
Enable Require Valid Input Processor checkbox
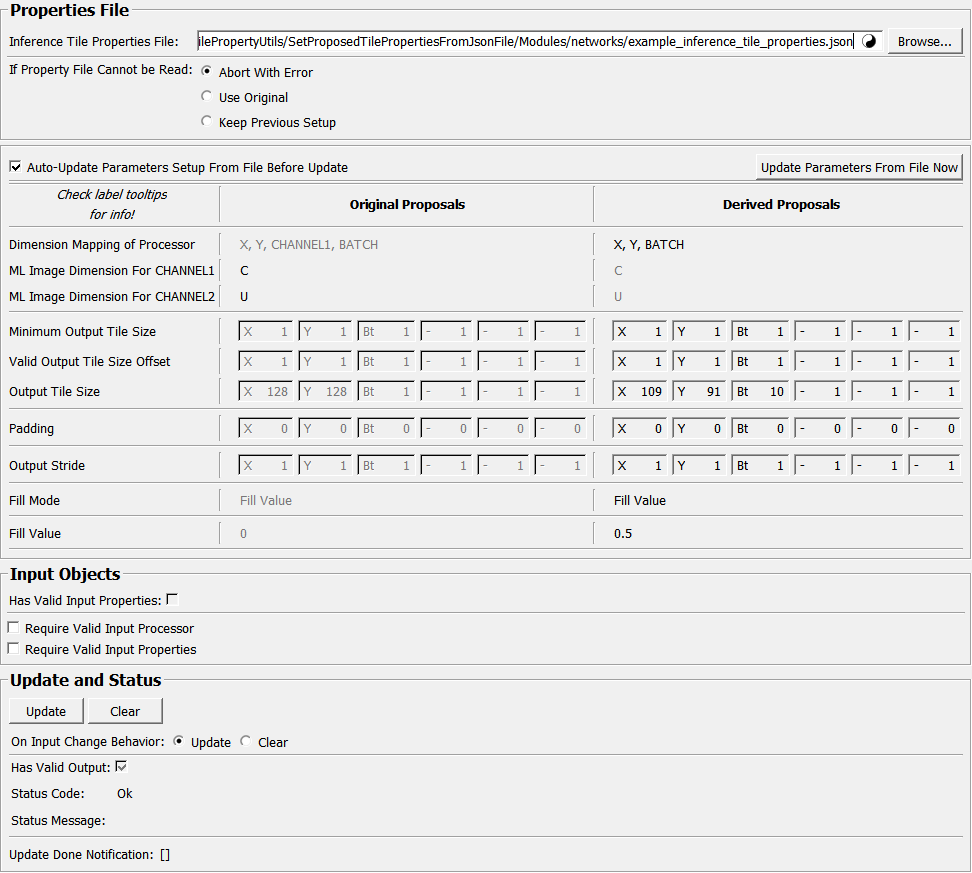tap(14, 628)
